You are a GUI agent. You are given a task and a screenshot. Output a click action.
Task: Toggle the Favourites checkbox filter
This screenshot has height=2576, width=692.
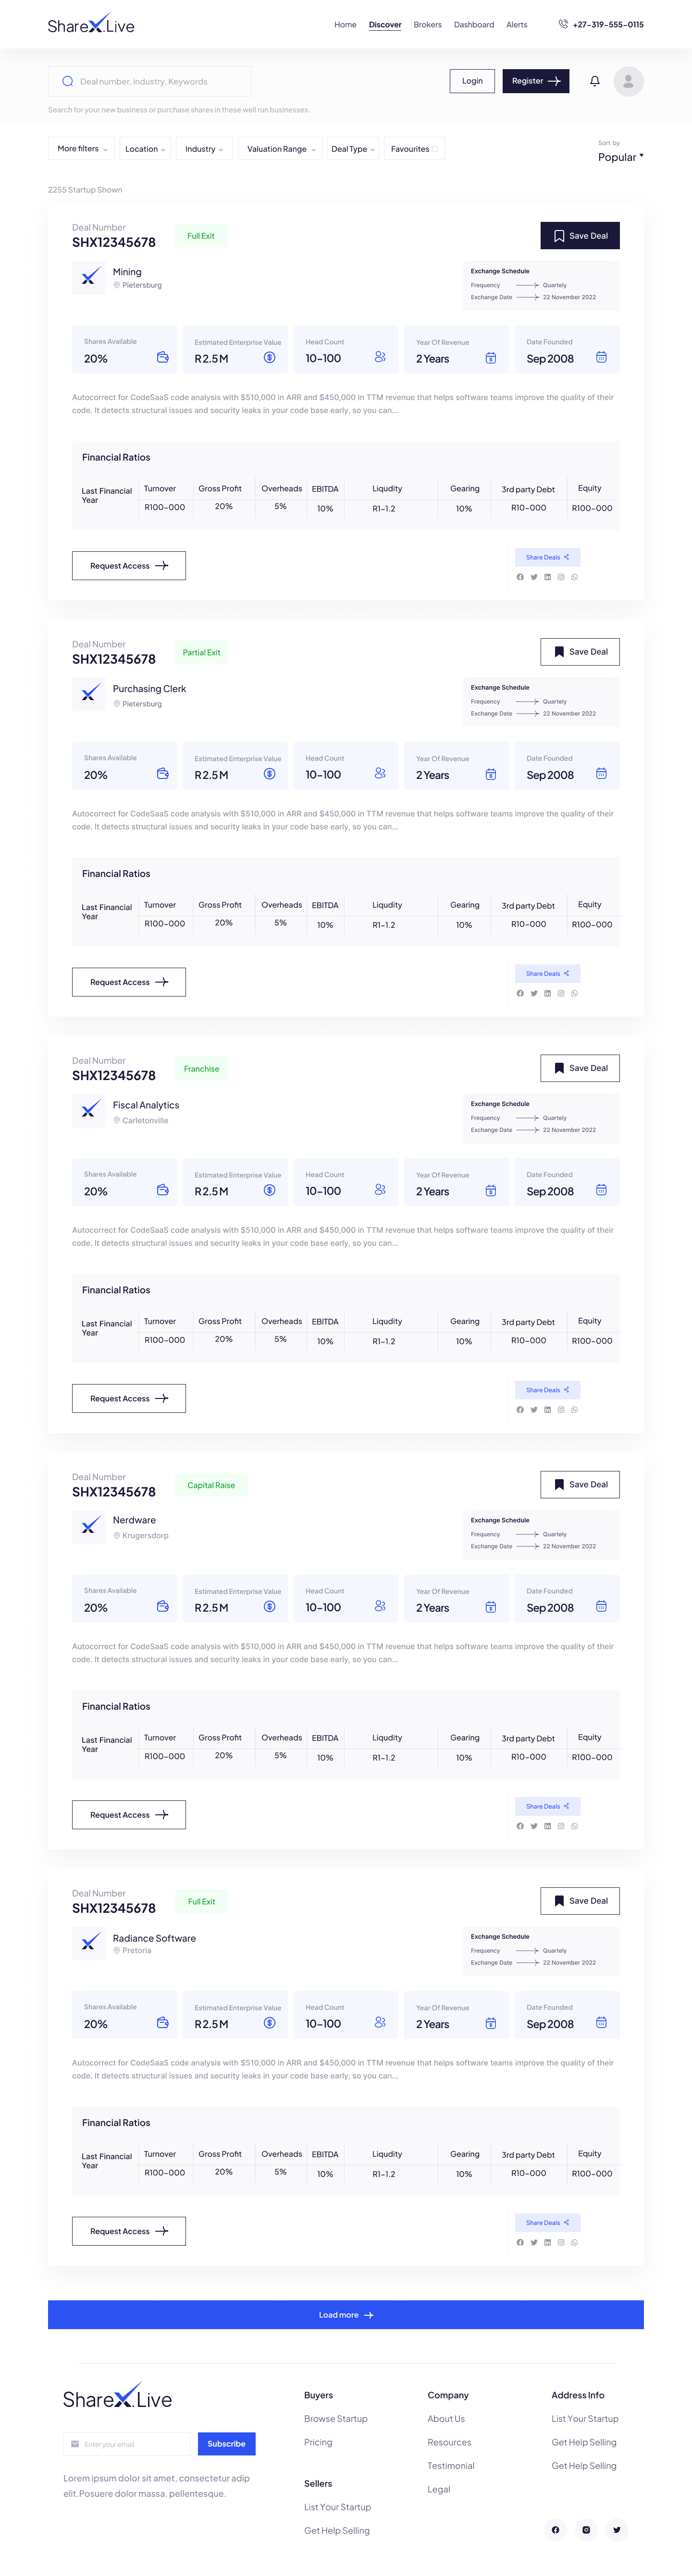(x=435, y=149)
